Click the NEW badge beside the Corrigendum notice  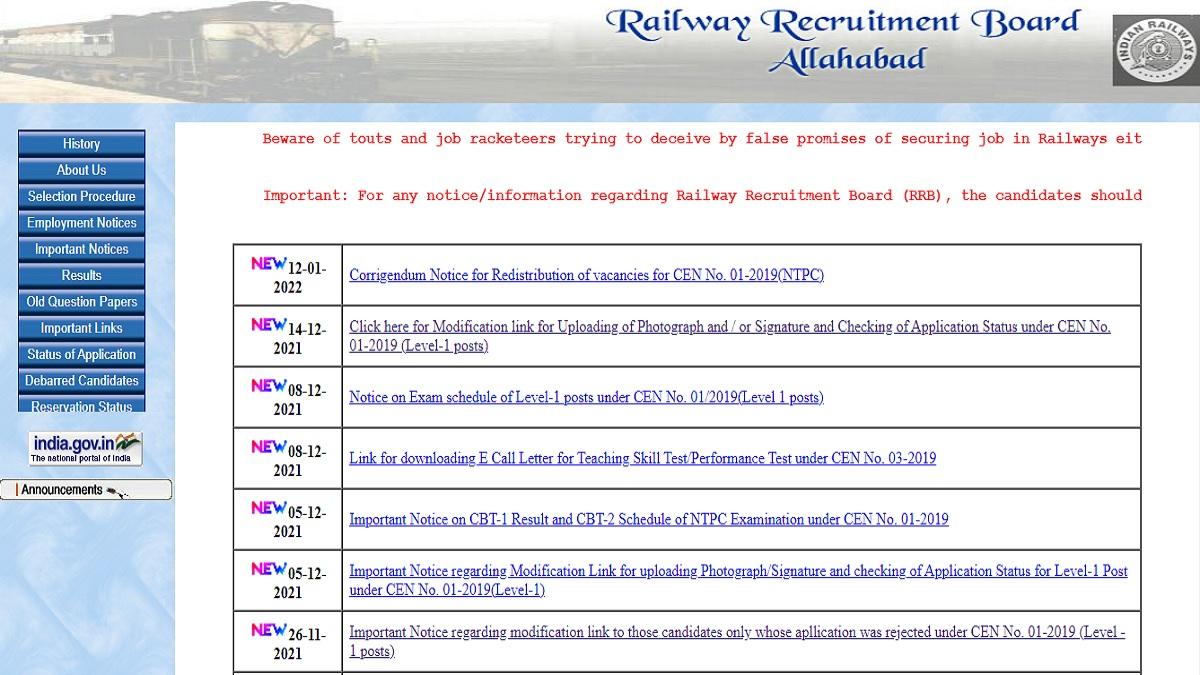coord(268,265)
